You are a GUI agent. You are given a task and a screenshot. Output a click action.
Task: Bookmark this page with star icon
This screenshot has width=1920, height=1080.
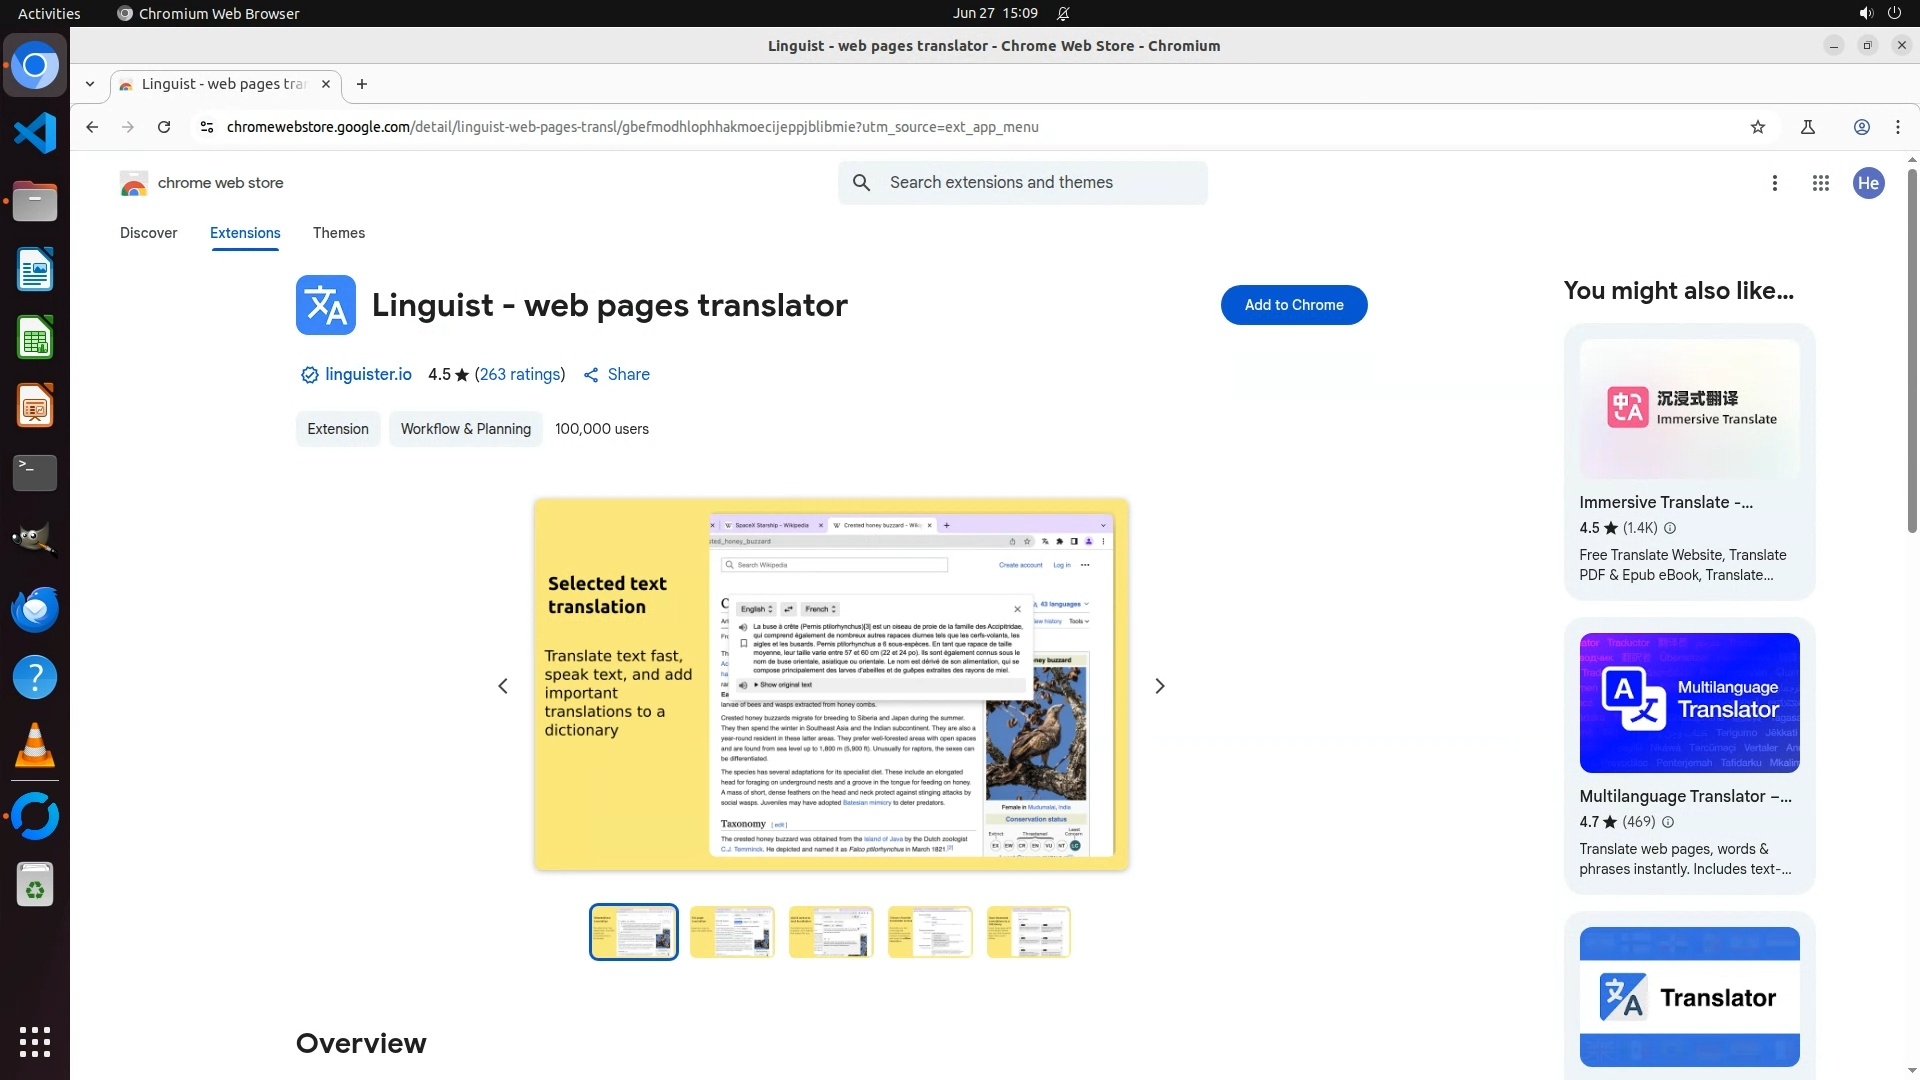1758,127
